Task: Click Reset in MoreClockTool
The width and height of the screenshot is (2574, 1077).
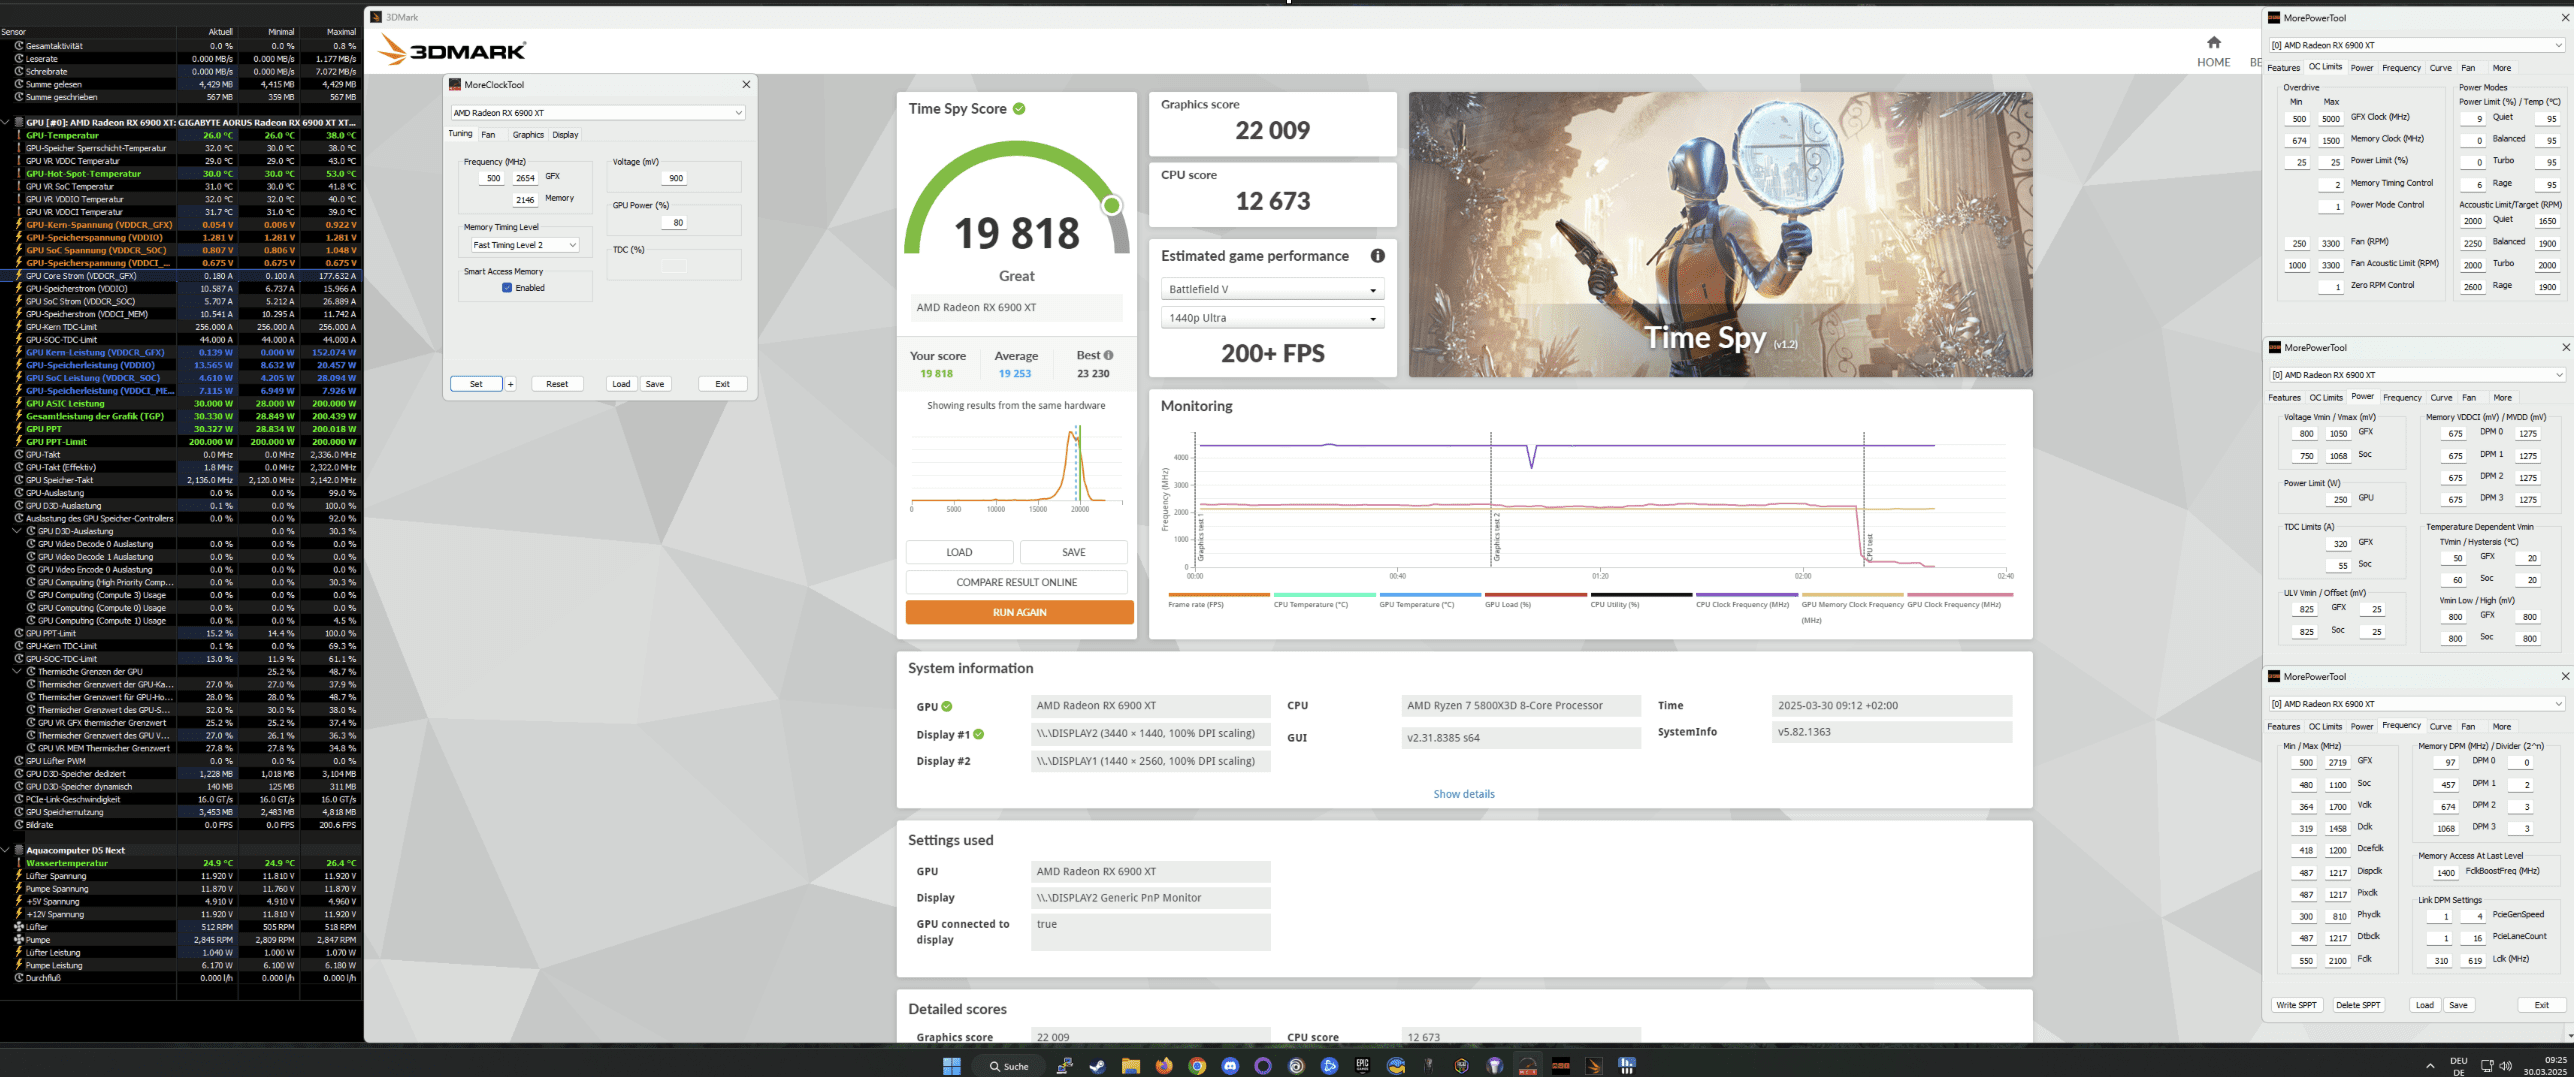Action: 557,384
